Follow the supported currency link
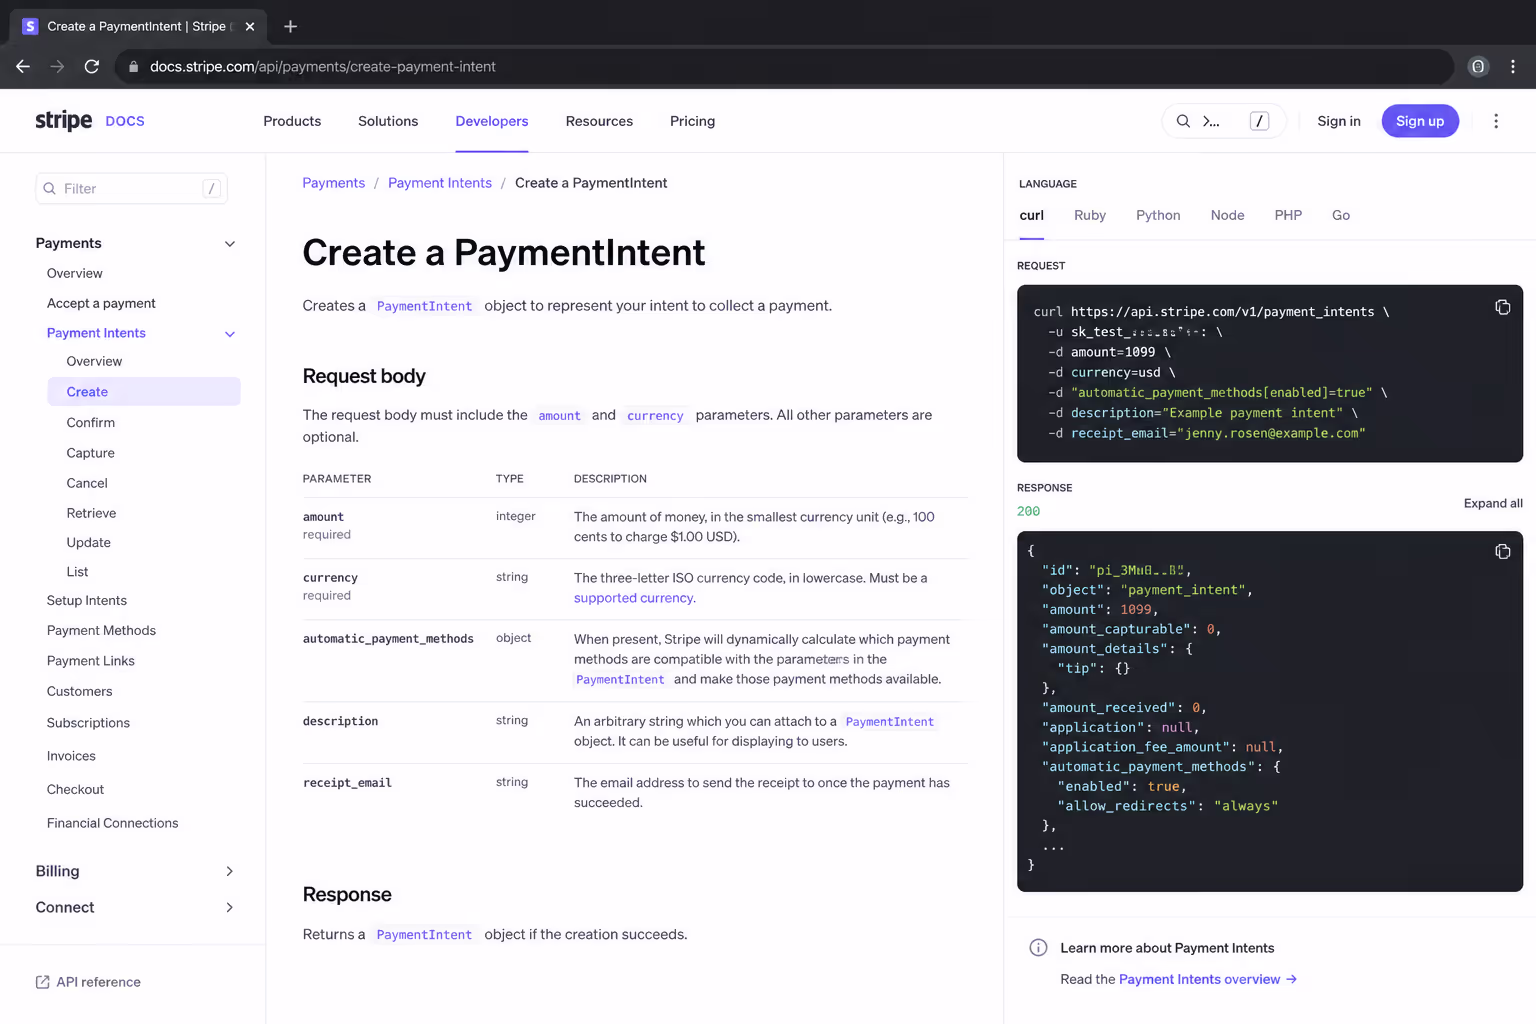 click(x=634, y=598)
